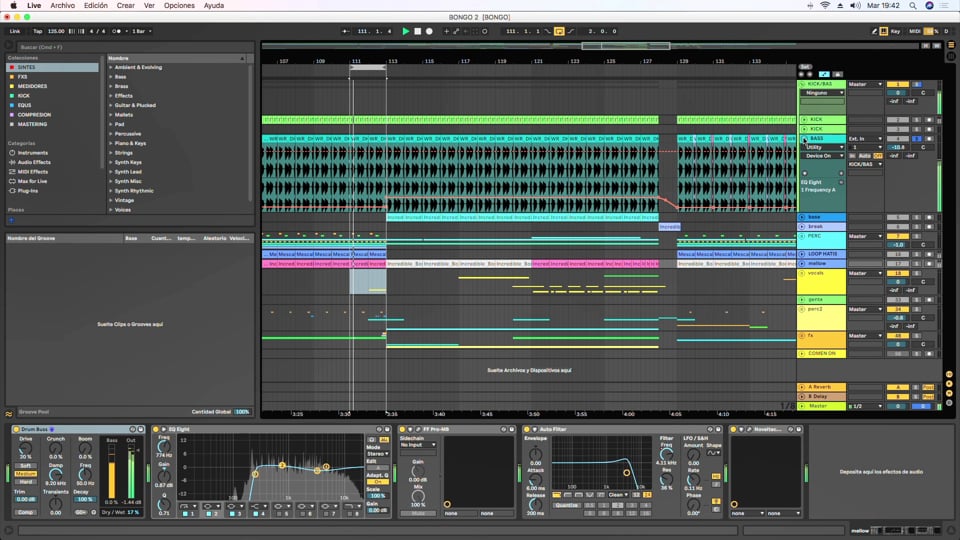Unfold the KICK/BAS group track

point(802,84)
